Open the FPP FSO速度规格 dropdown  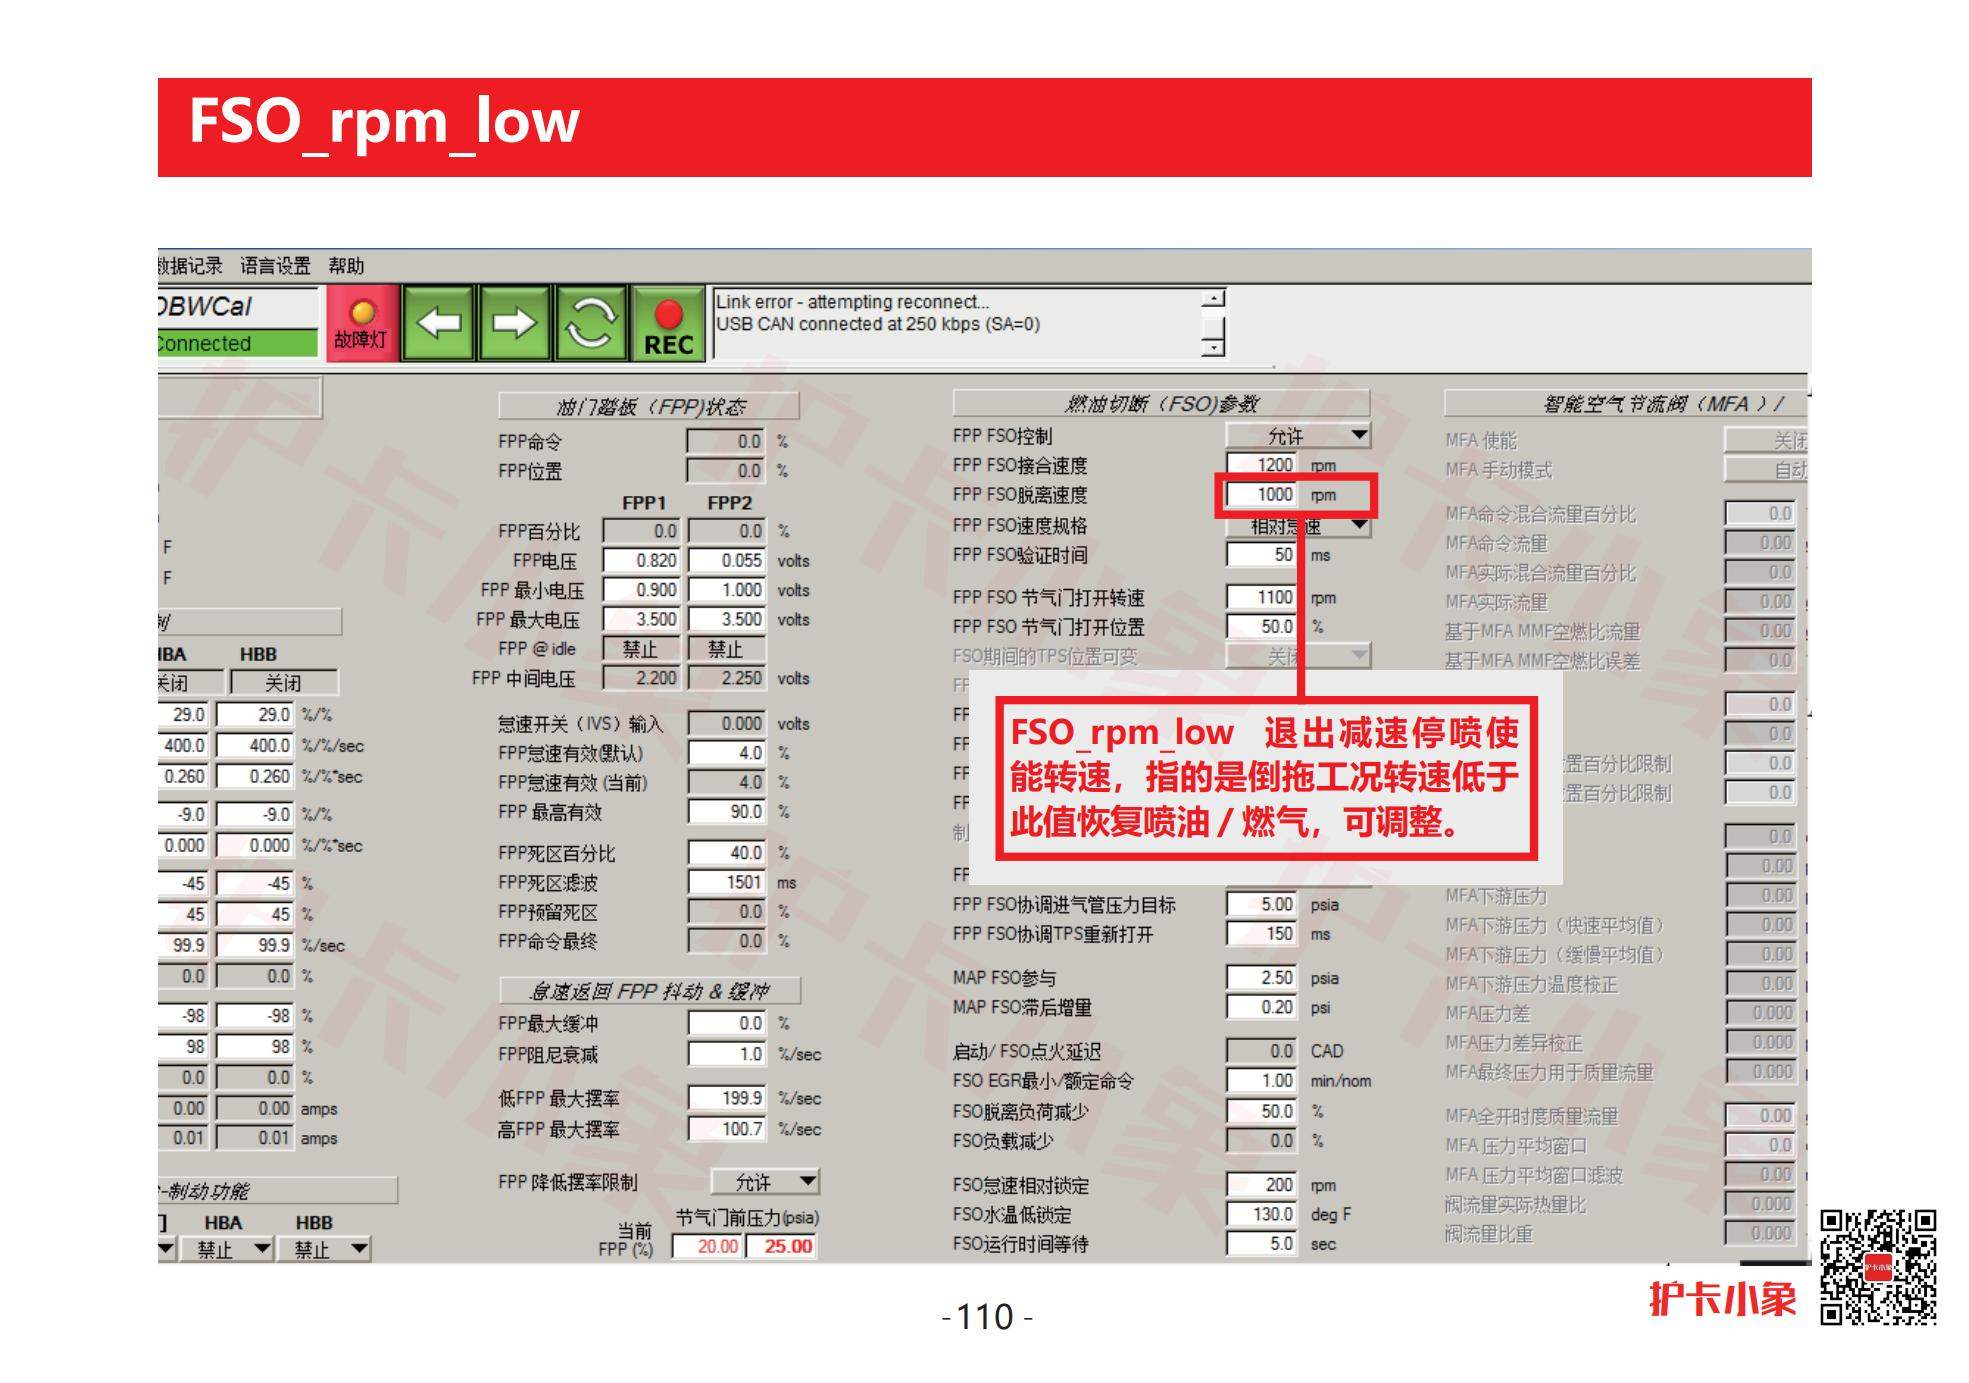pyautogui.click(x=1298, y=525)
